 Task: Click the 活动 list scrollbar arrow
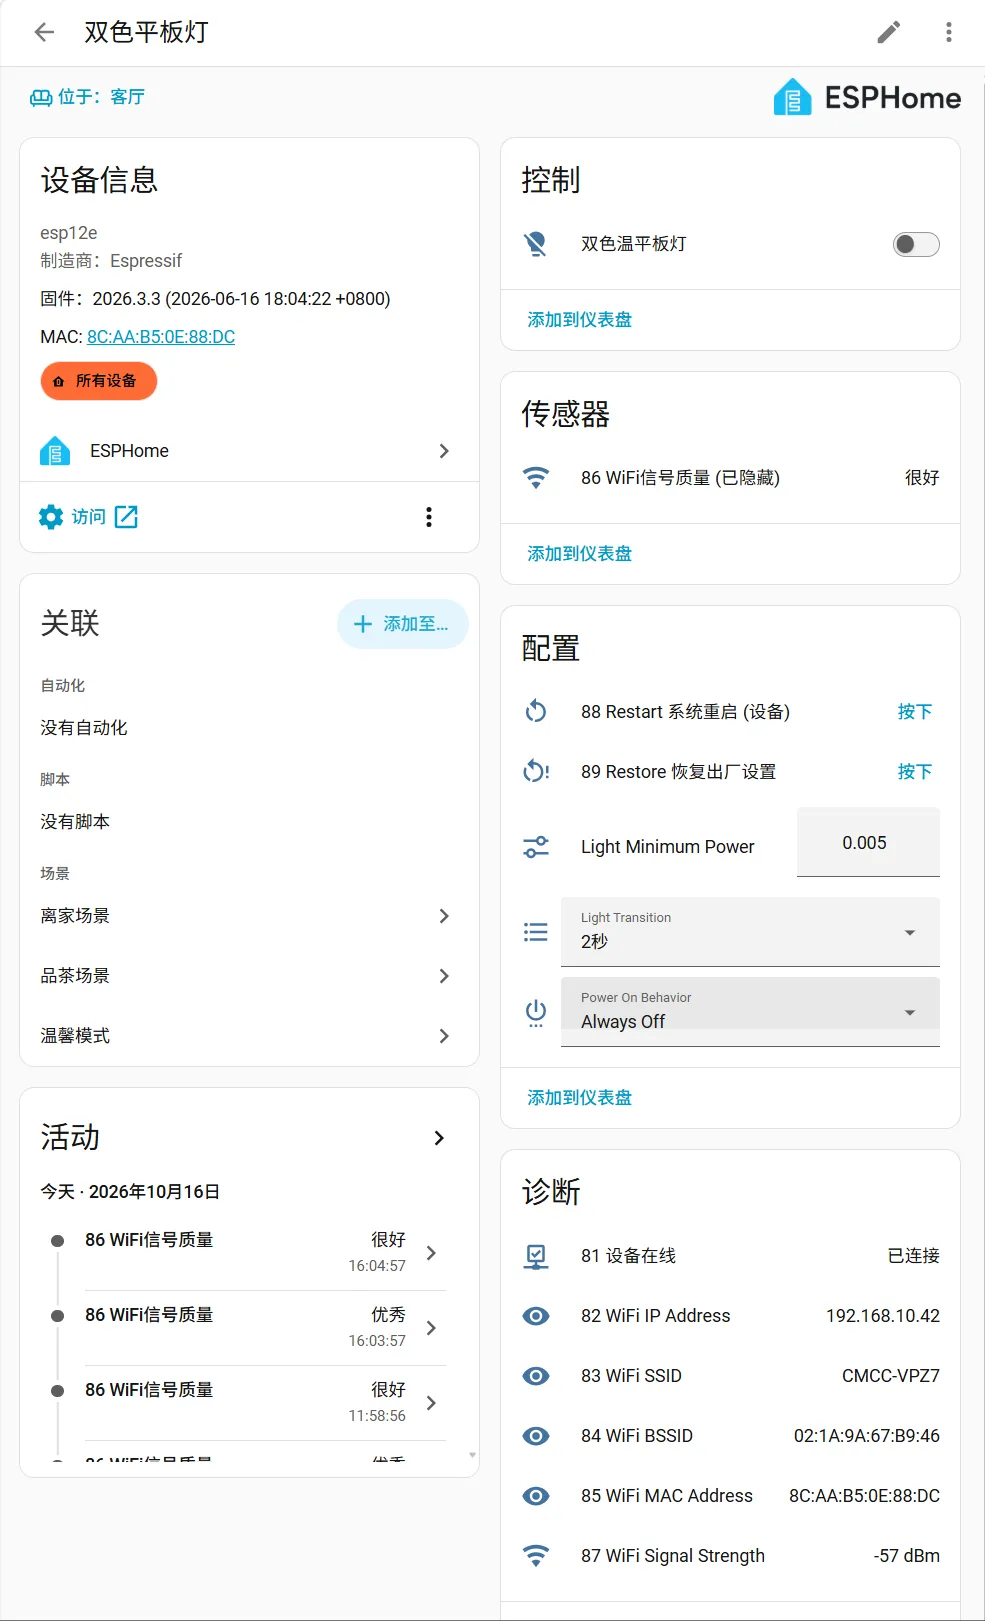click(472, 1455)
